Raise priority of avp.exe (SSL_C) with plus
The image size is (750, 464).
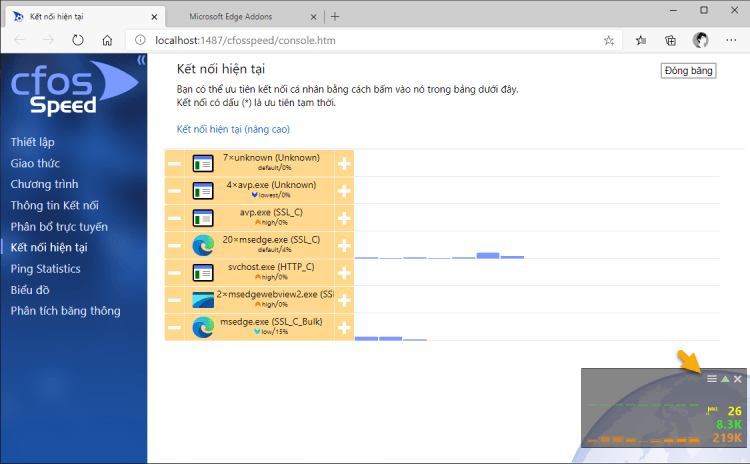(x=344, y=217)
